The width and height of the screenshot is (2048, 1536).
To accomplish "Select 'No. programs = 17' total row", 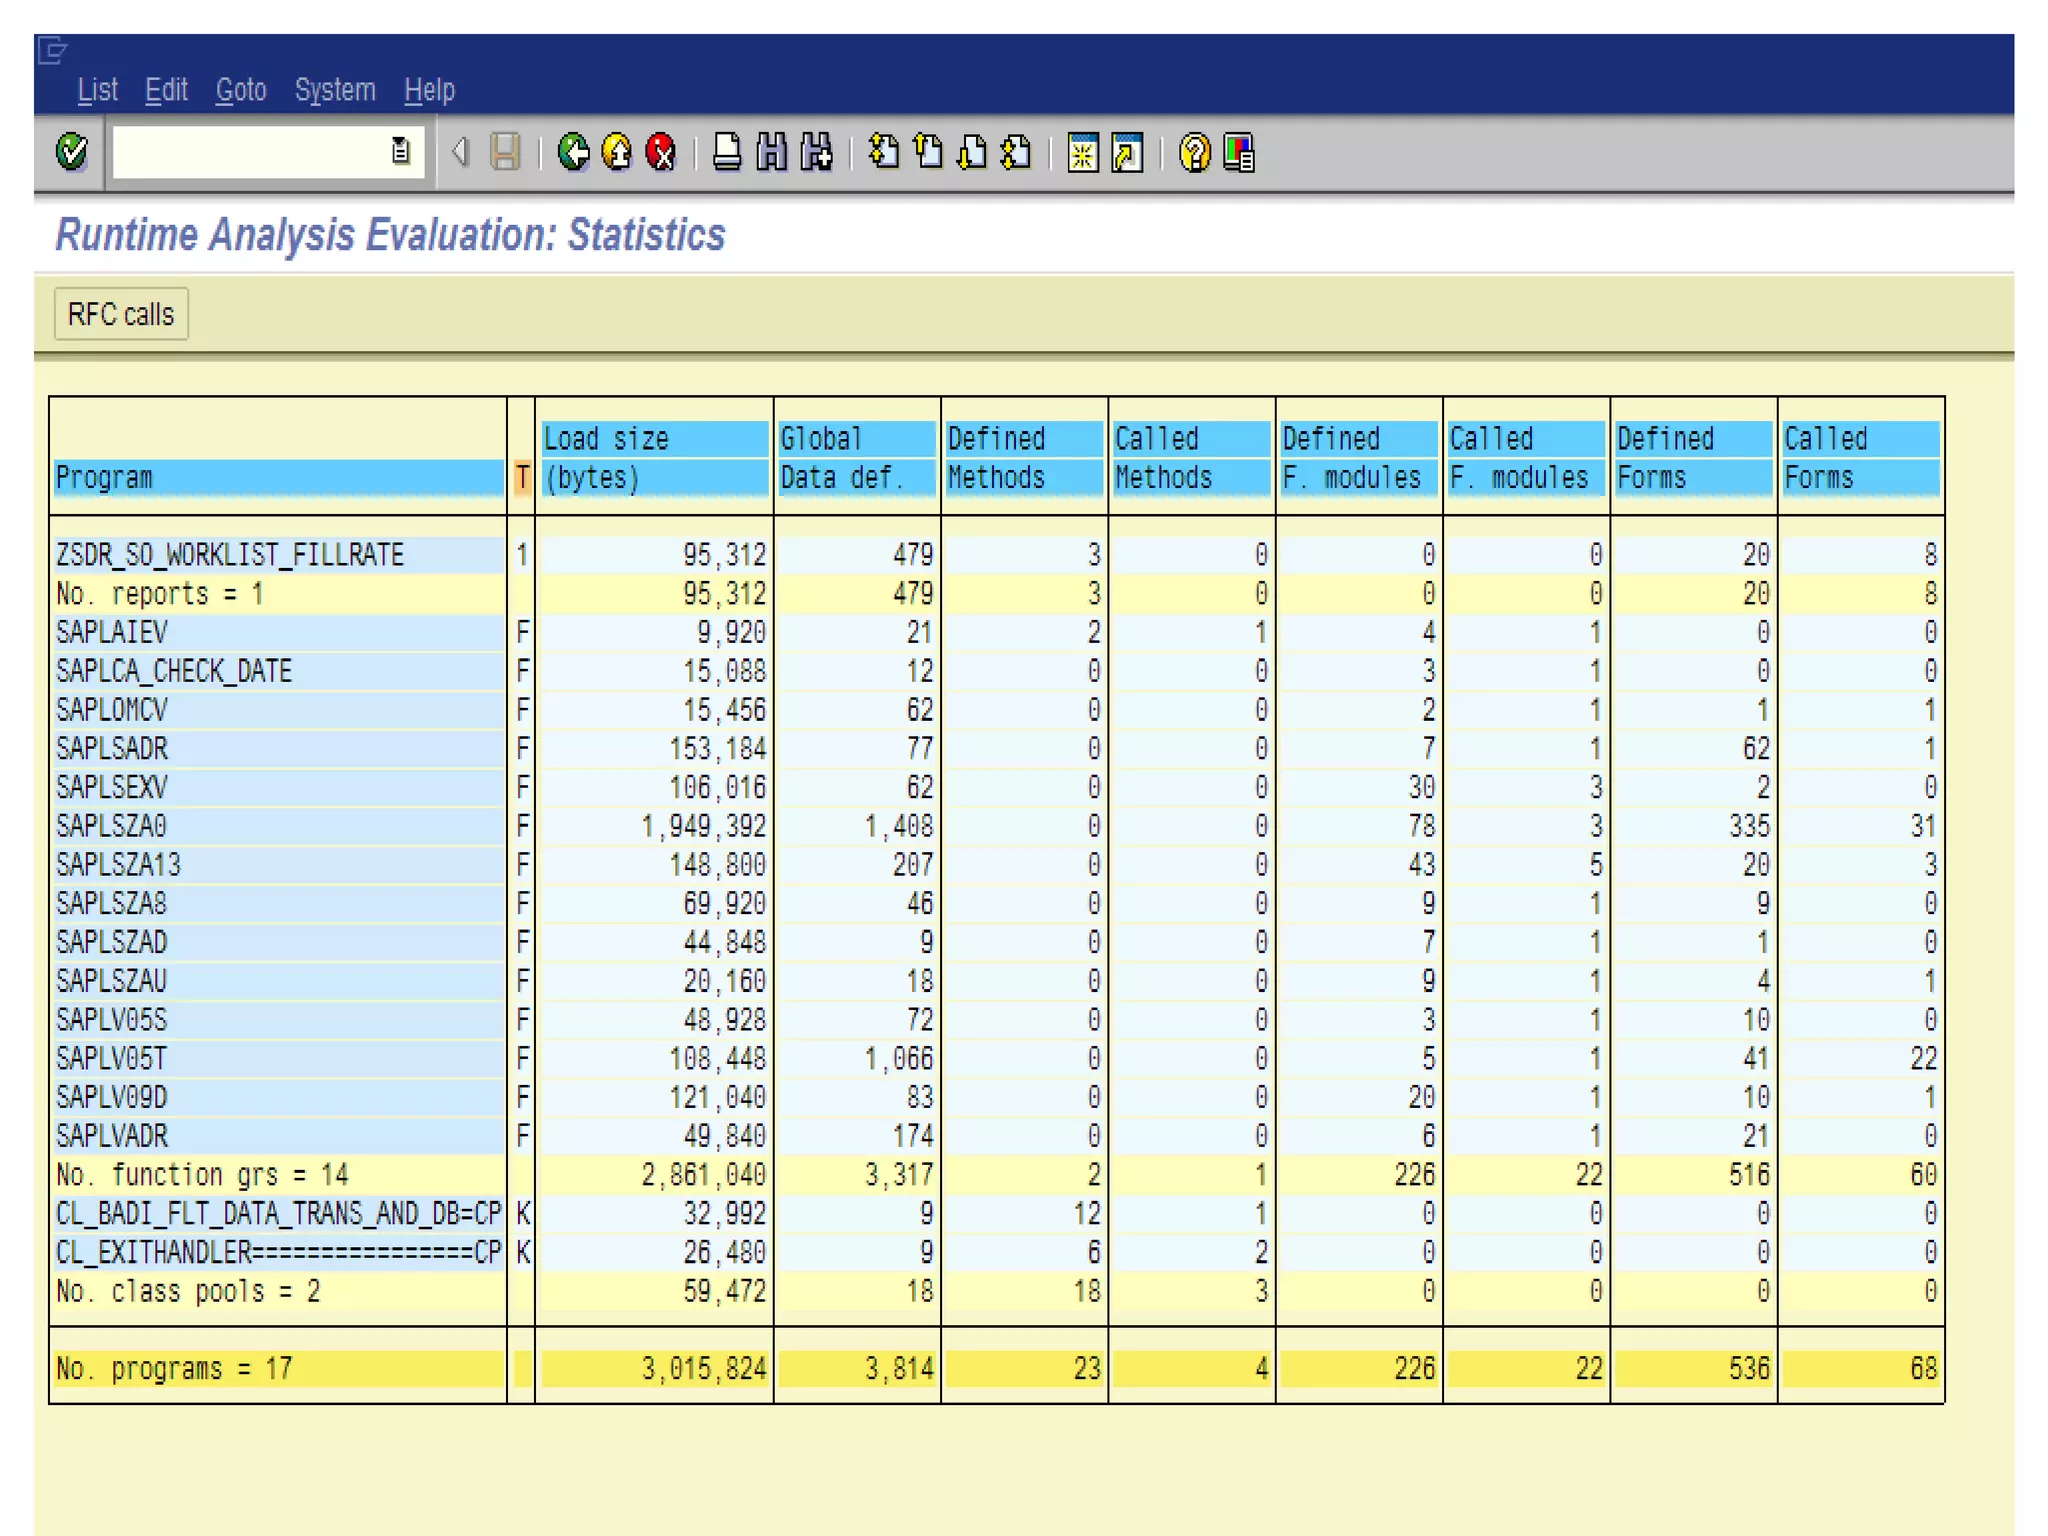I will (x=996, y=1368).
